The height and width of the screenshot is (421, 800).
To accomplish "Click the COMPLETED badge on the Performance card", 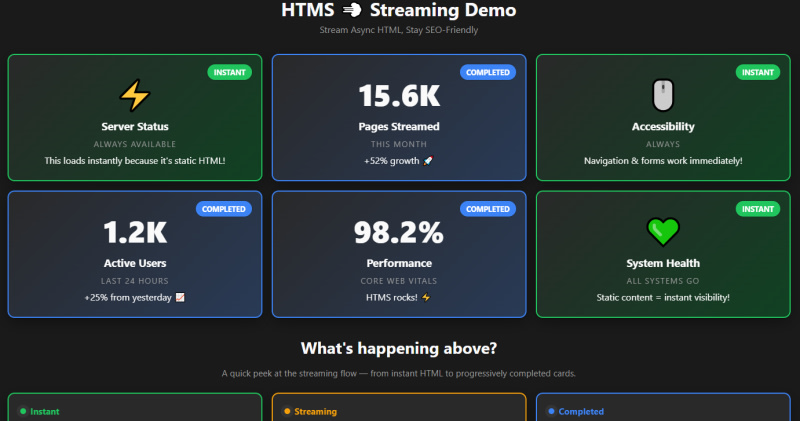I will coord(489,209).
